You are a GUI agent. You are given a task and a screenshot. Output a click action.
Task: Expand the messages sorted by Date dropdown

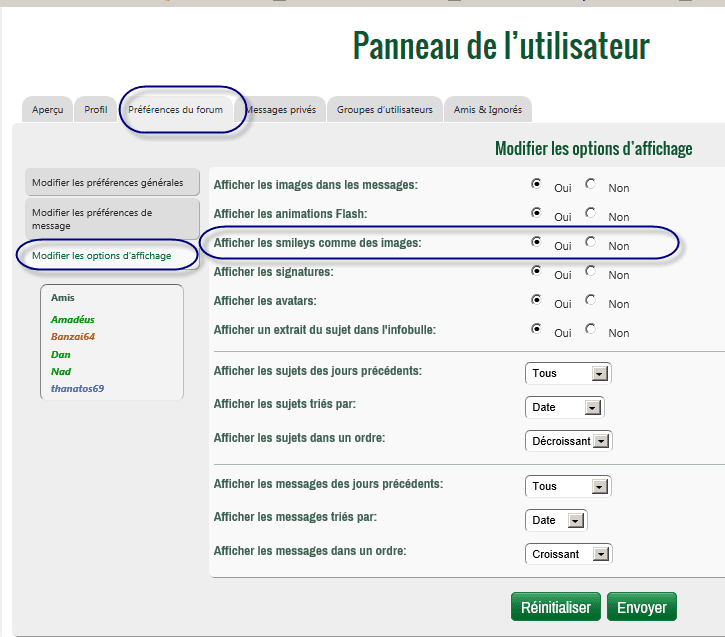pyautogui.click(x=556, y=520)
